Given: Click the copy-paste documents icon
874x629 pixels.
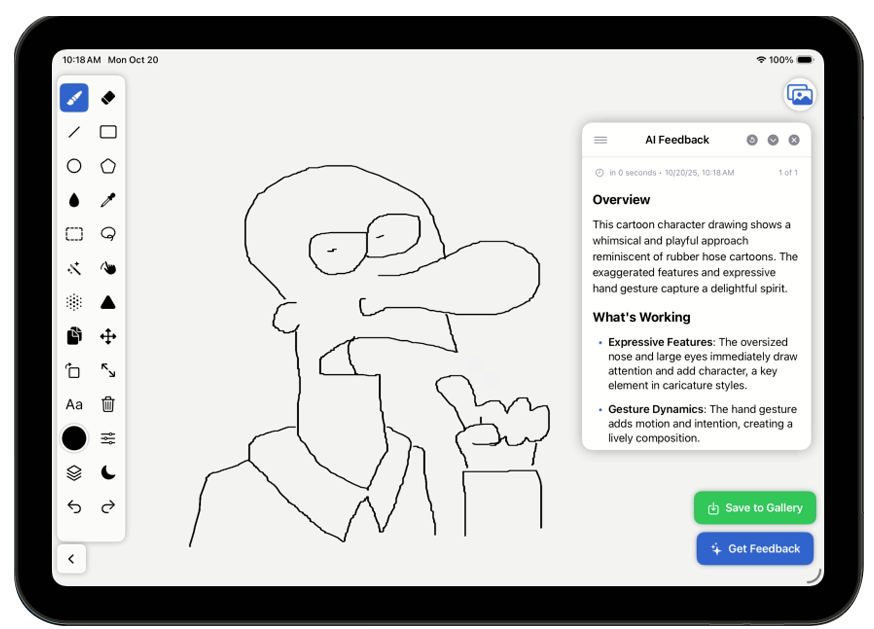Looking at the screenshot, I should 74,336.
